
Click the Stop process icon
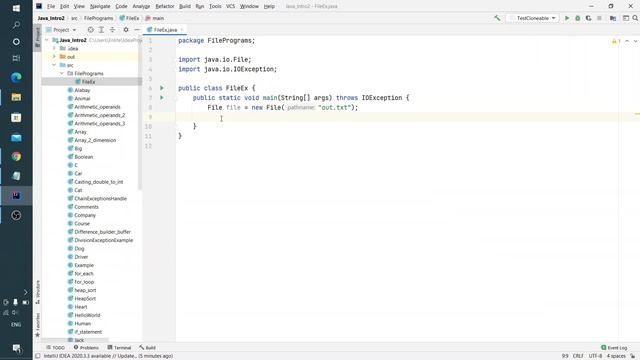click(x=599, y=18)
